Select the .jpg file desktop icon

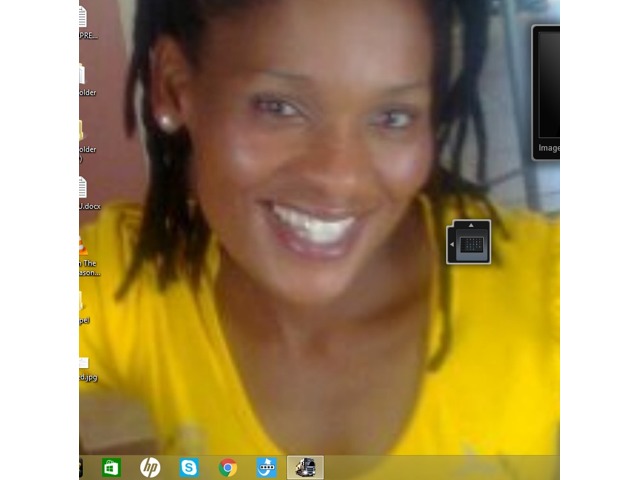coord(84,363)
